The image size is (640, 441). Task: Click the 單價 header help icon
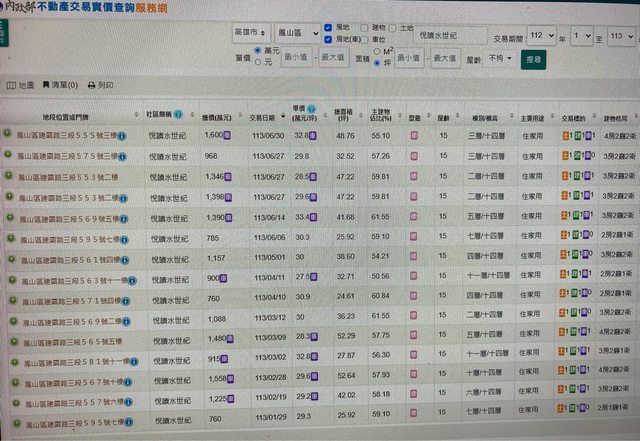coord(313,110)
